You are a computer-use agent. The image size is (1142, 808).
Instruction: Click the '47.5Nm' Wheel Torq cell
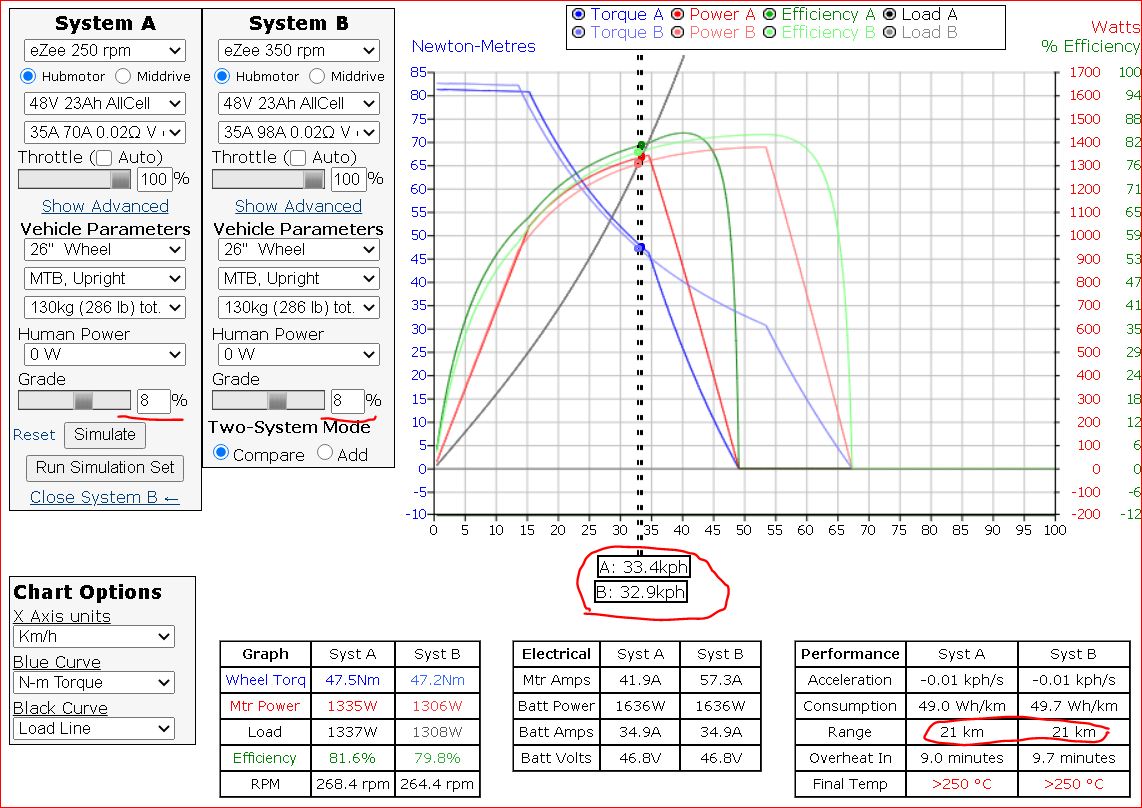coord(353,680)
